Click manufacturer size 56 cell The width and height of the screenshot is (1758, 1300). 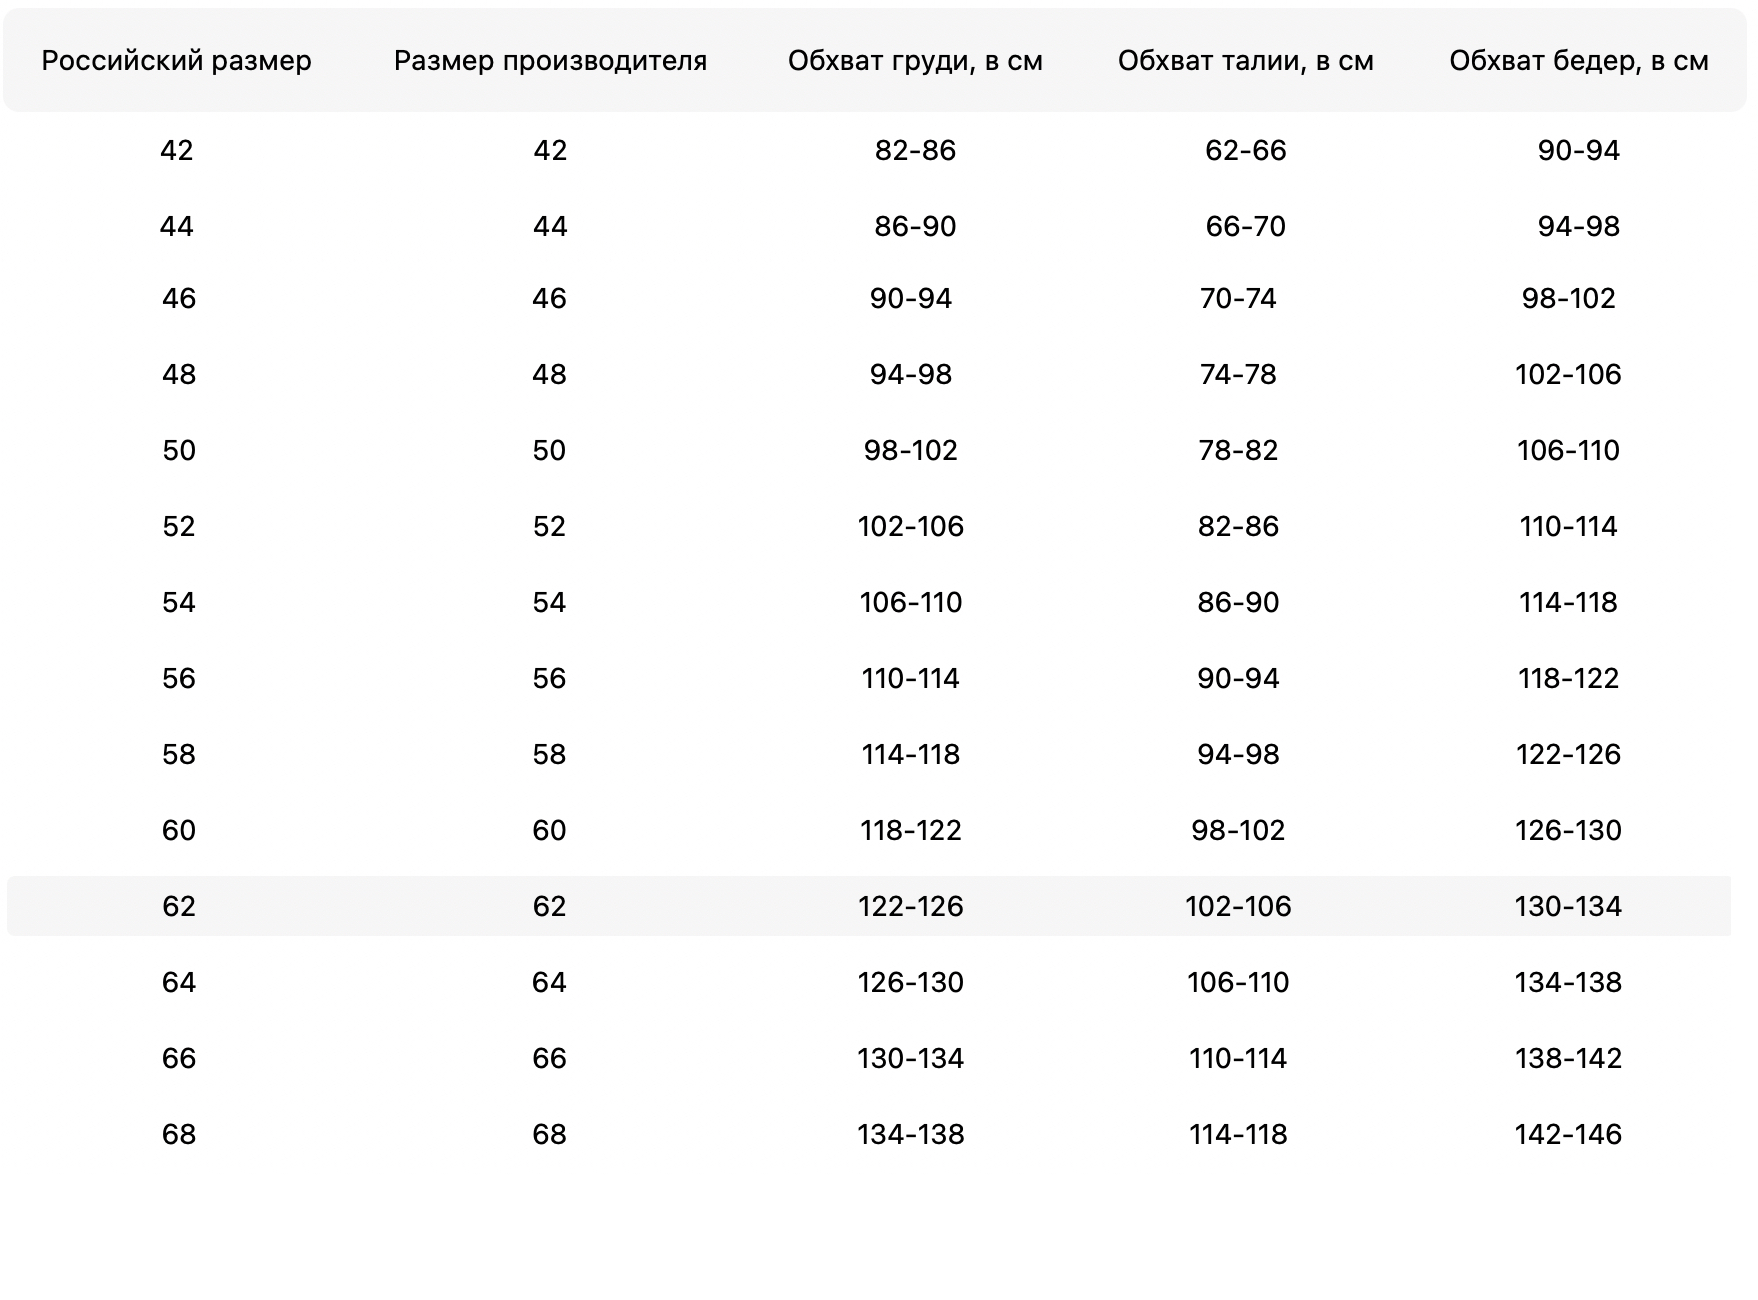tap(549, 678)
